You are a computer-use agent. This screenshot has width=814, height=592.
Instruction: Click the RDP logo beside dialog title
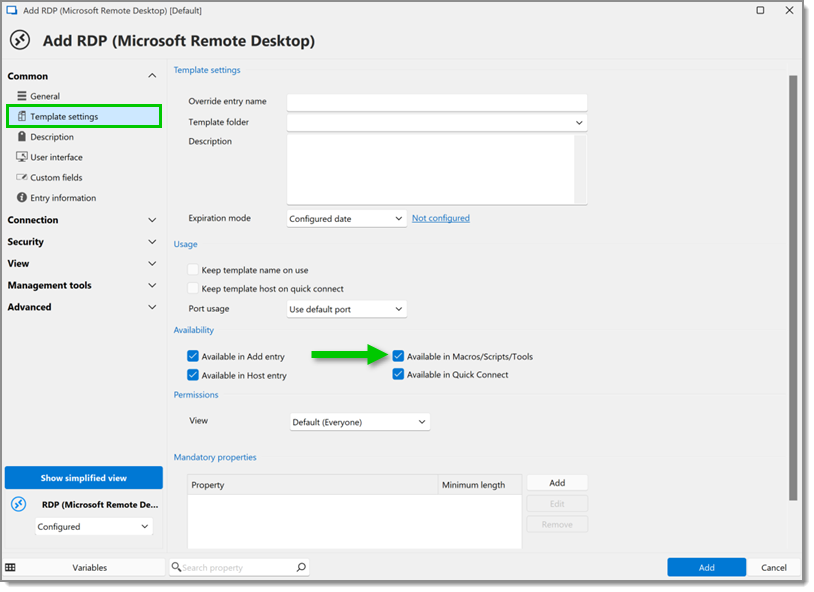click(x=20, y=40)
